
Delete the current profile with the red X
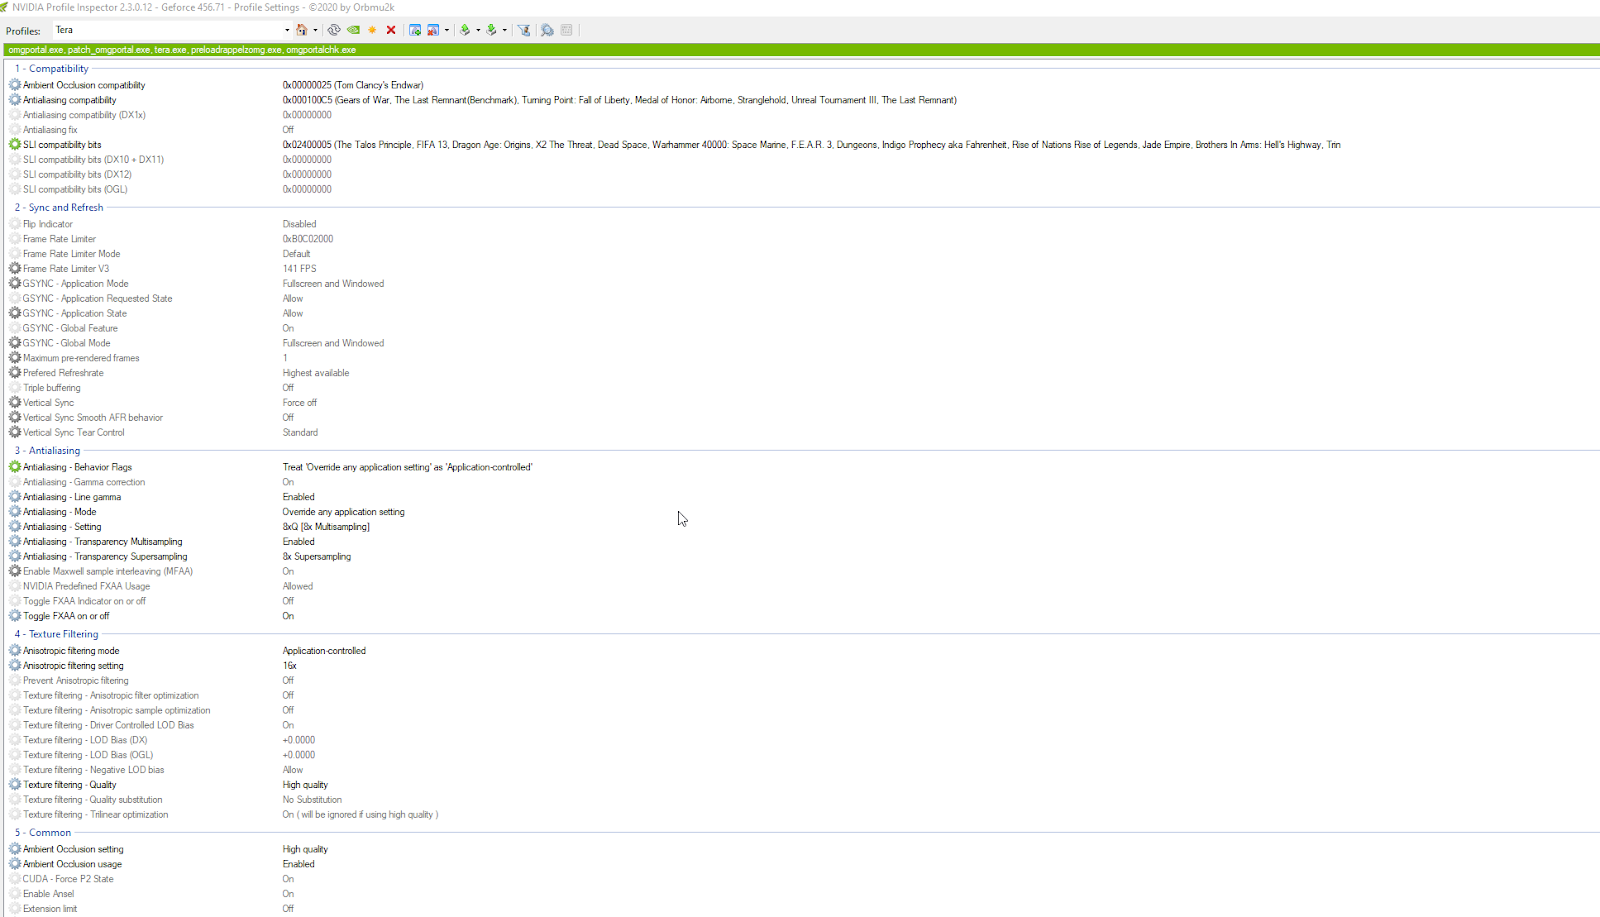[391, 30]
